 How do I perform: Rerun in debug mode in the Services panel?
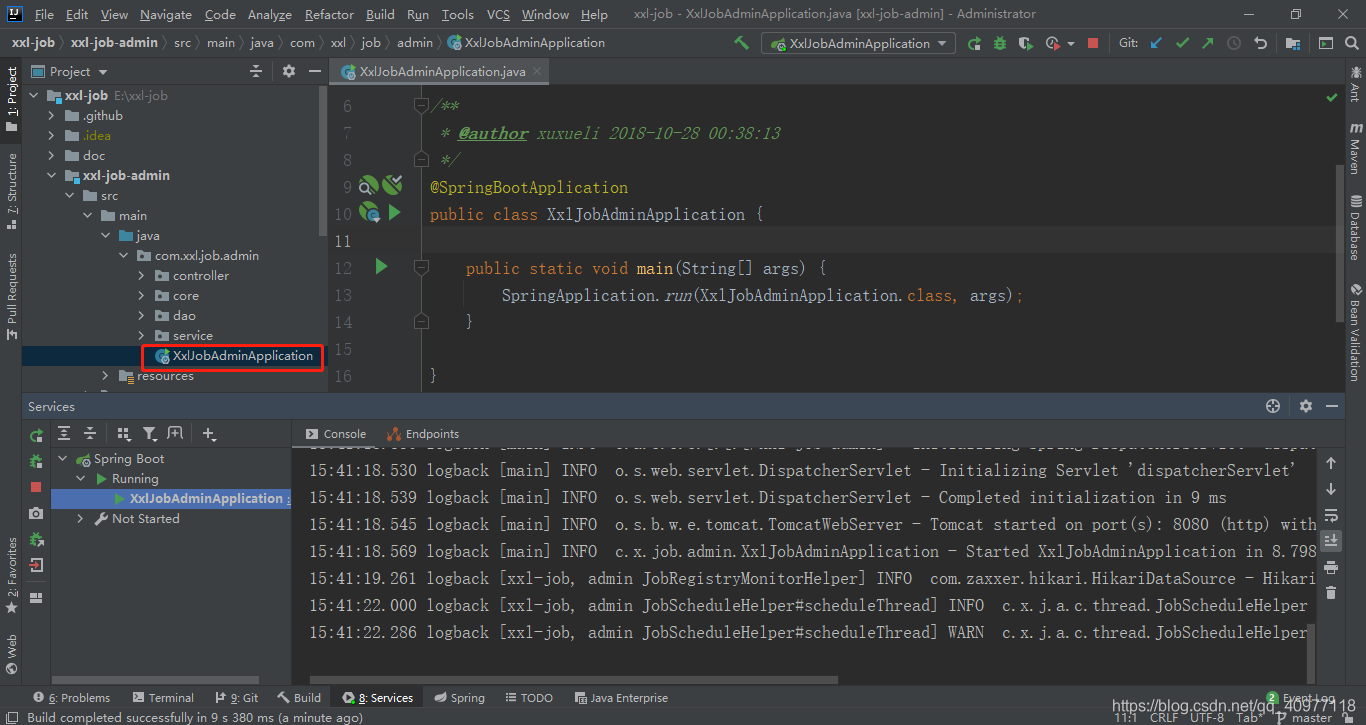[36, 461]
